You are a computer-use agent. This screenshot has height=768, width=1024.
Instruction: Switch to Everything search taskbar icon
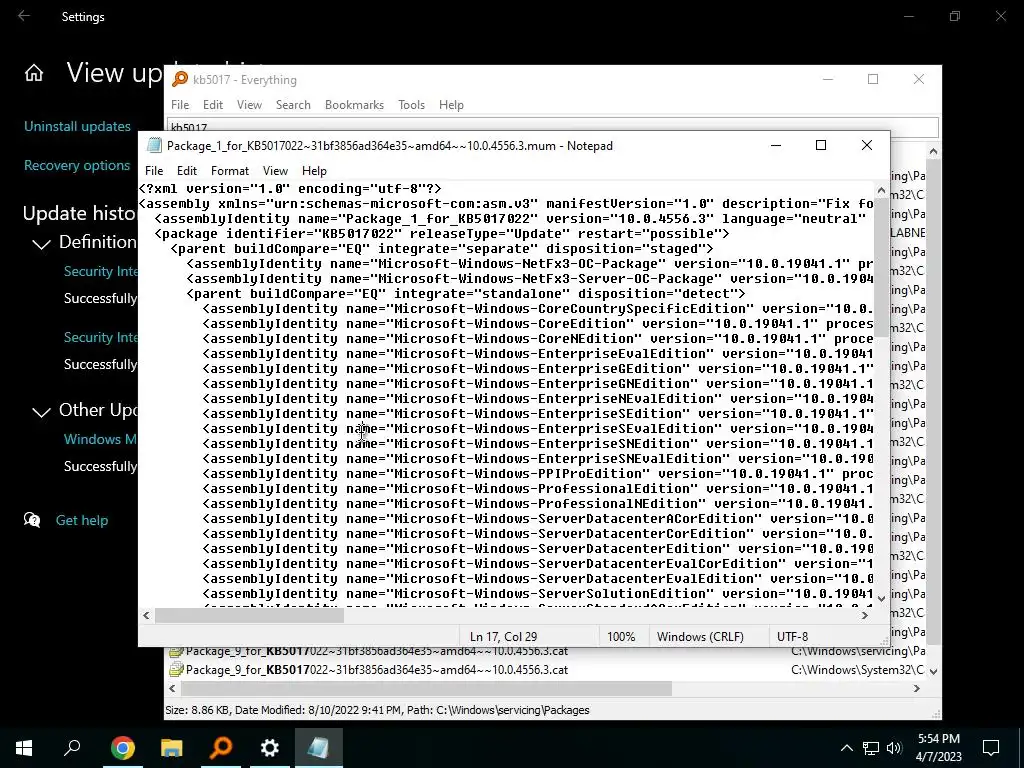(221, 748)
